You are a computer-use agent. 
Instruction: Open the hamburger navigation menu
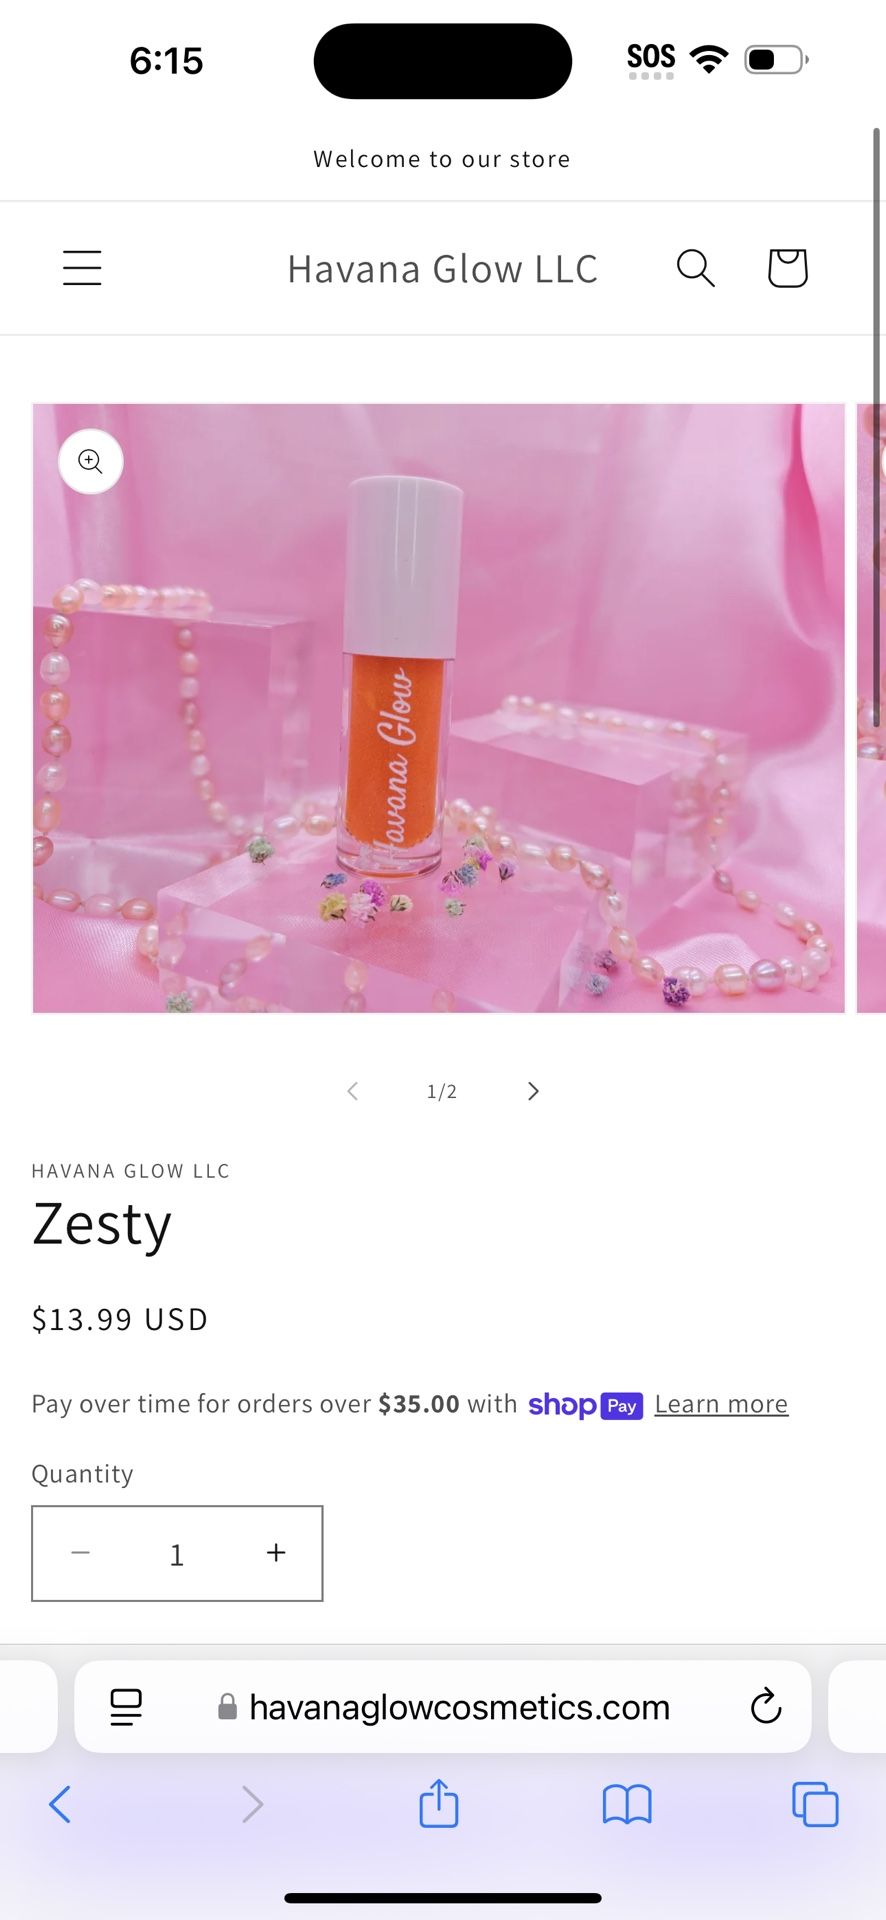point(82,268)
